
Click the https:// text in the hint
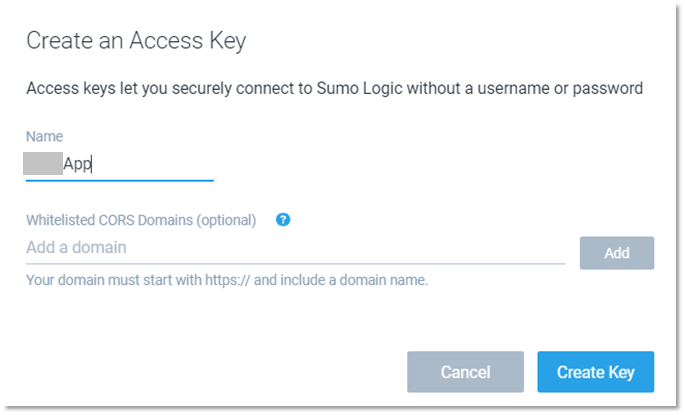point(227,280)
